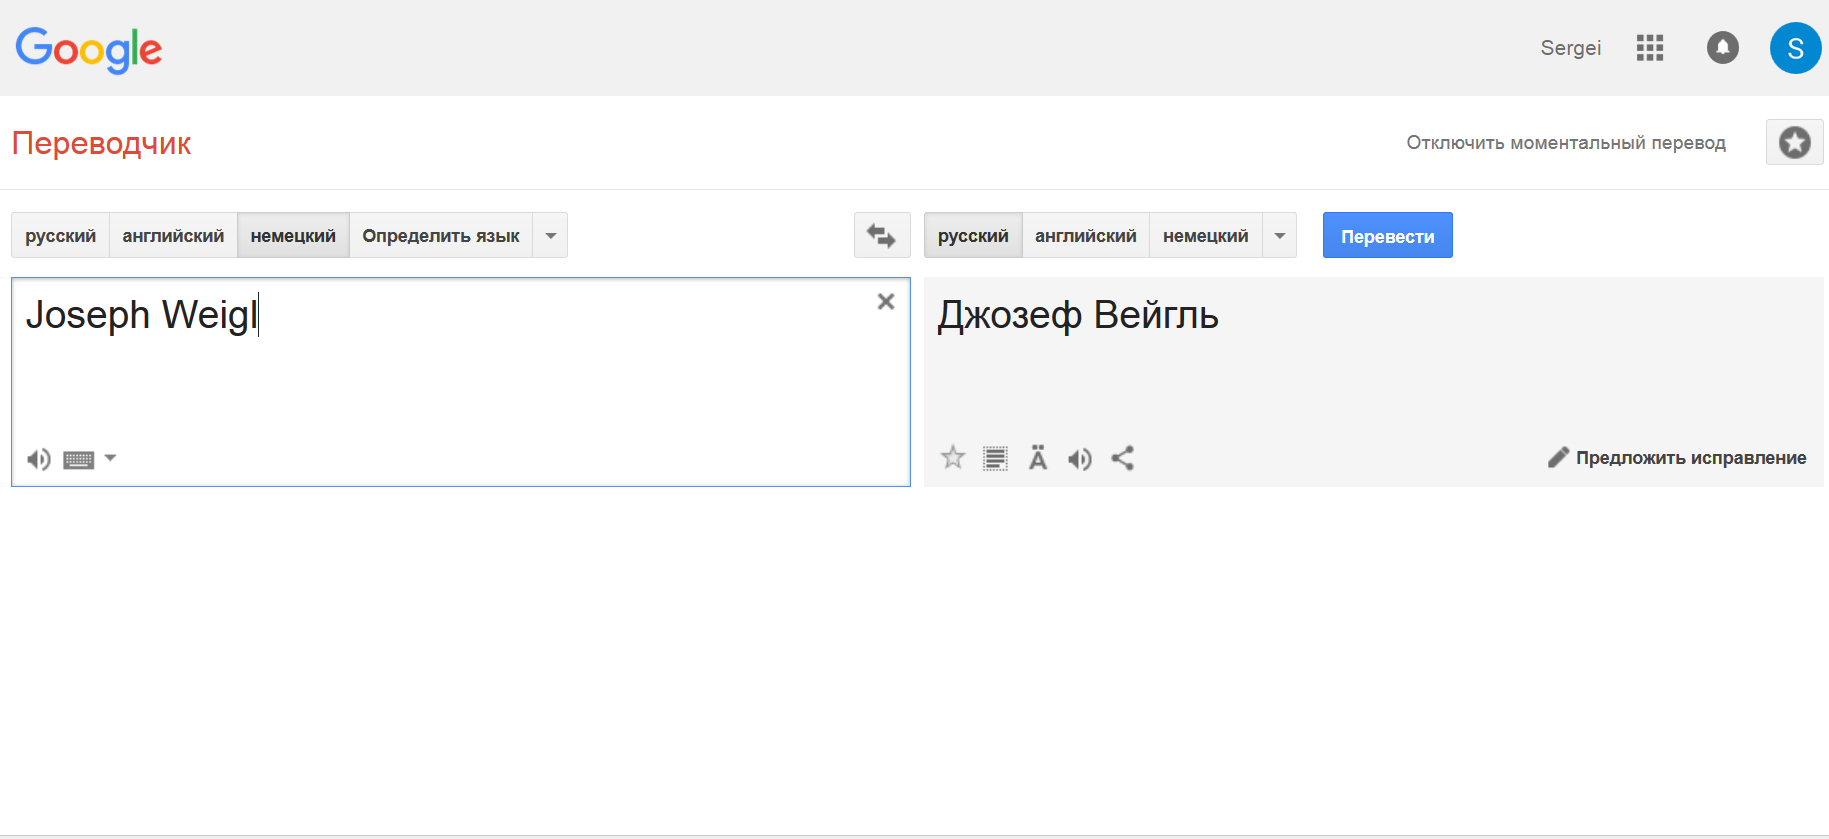
Task: Open Google notifications bell
Action: tap(1722, 48)
